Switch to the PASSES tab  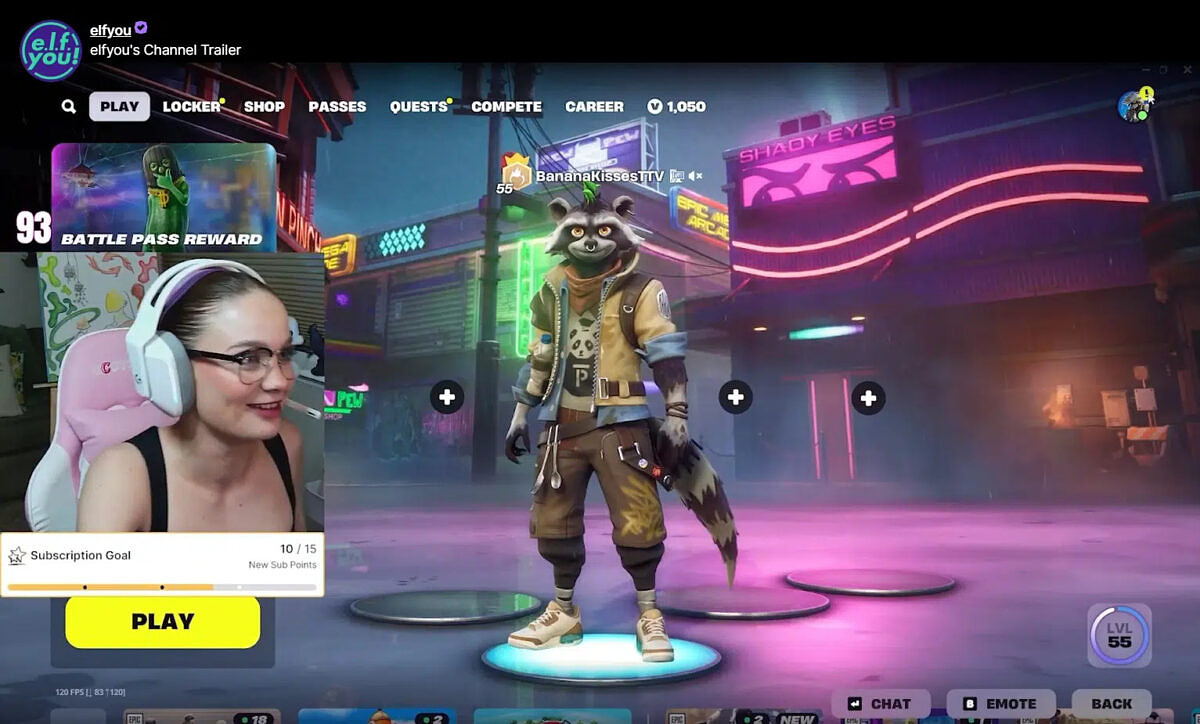click(337, 106)
